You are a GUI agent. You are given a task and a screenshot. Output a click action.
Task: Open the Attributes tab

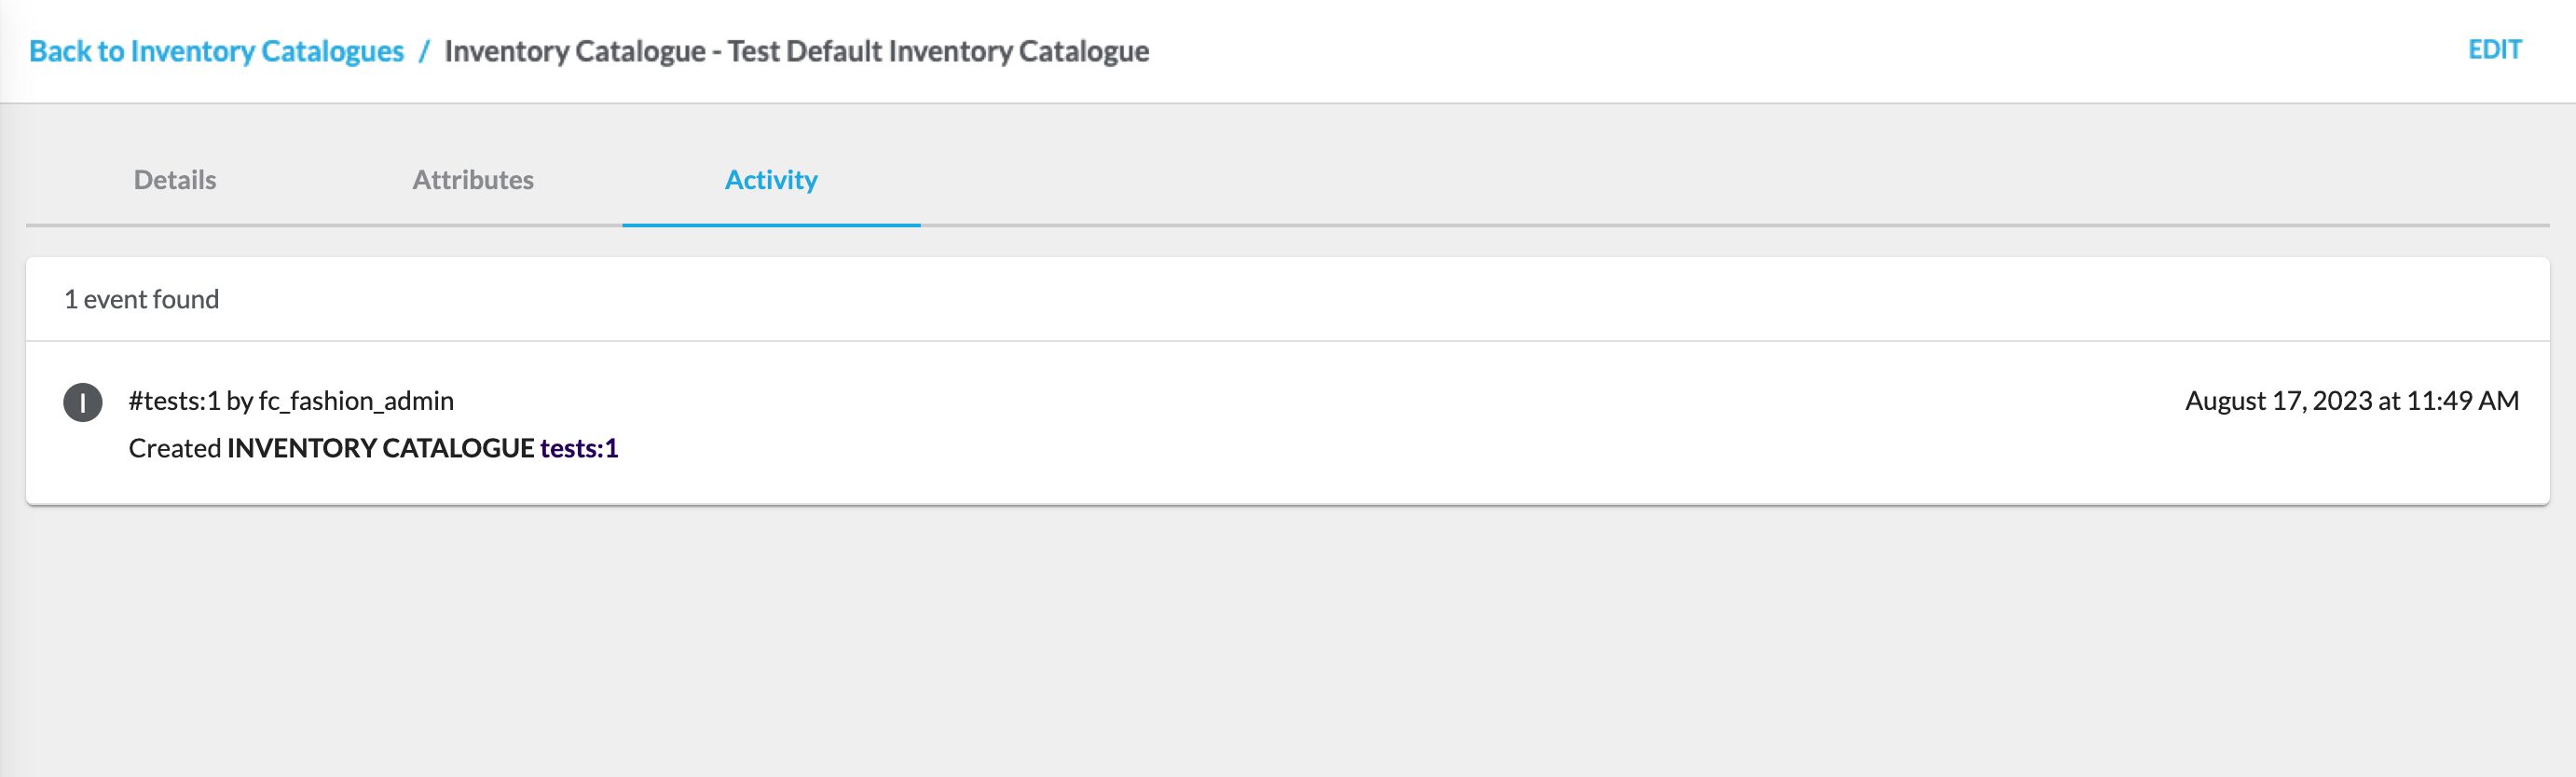(473, 180)
